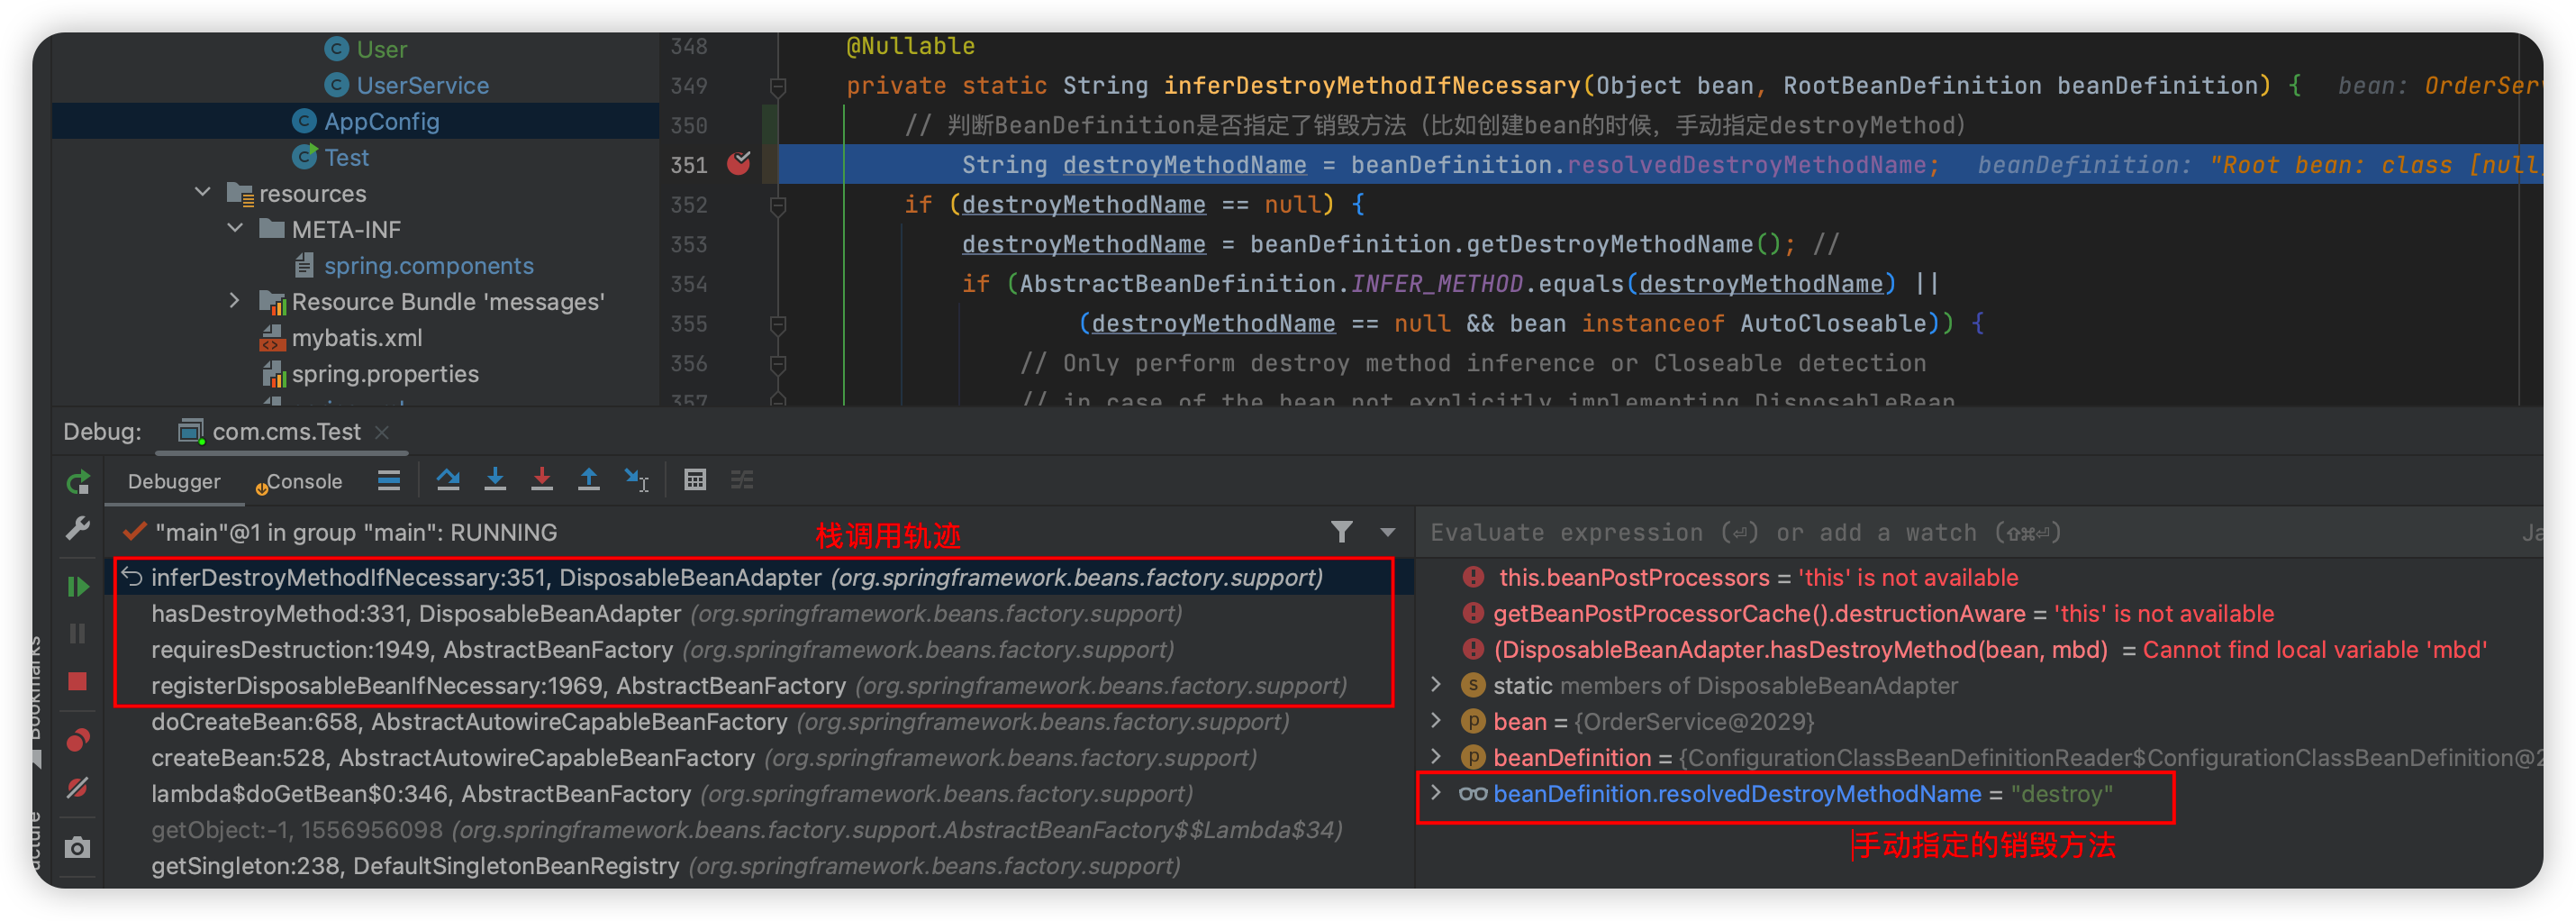Click the Step Into icon
This screenshot has height=921, width=2576.
[495, 481]
